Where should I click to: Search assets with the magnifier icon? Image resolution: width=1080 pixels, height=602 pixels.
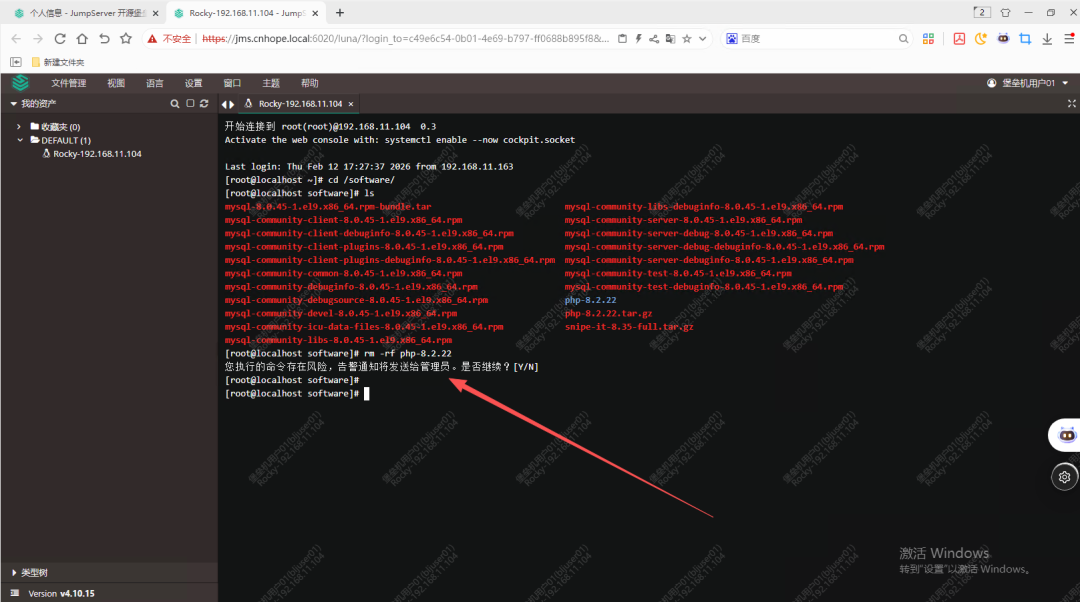tap(175, 103)
